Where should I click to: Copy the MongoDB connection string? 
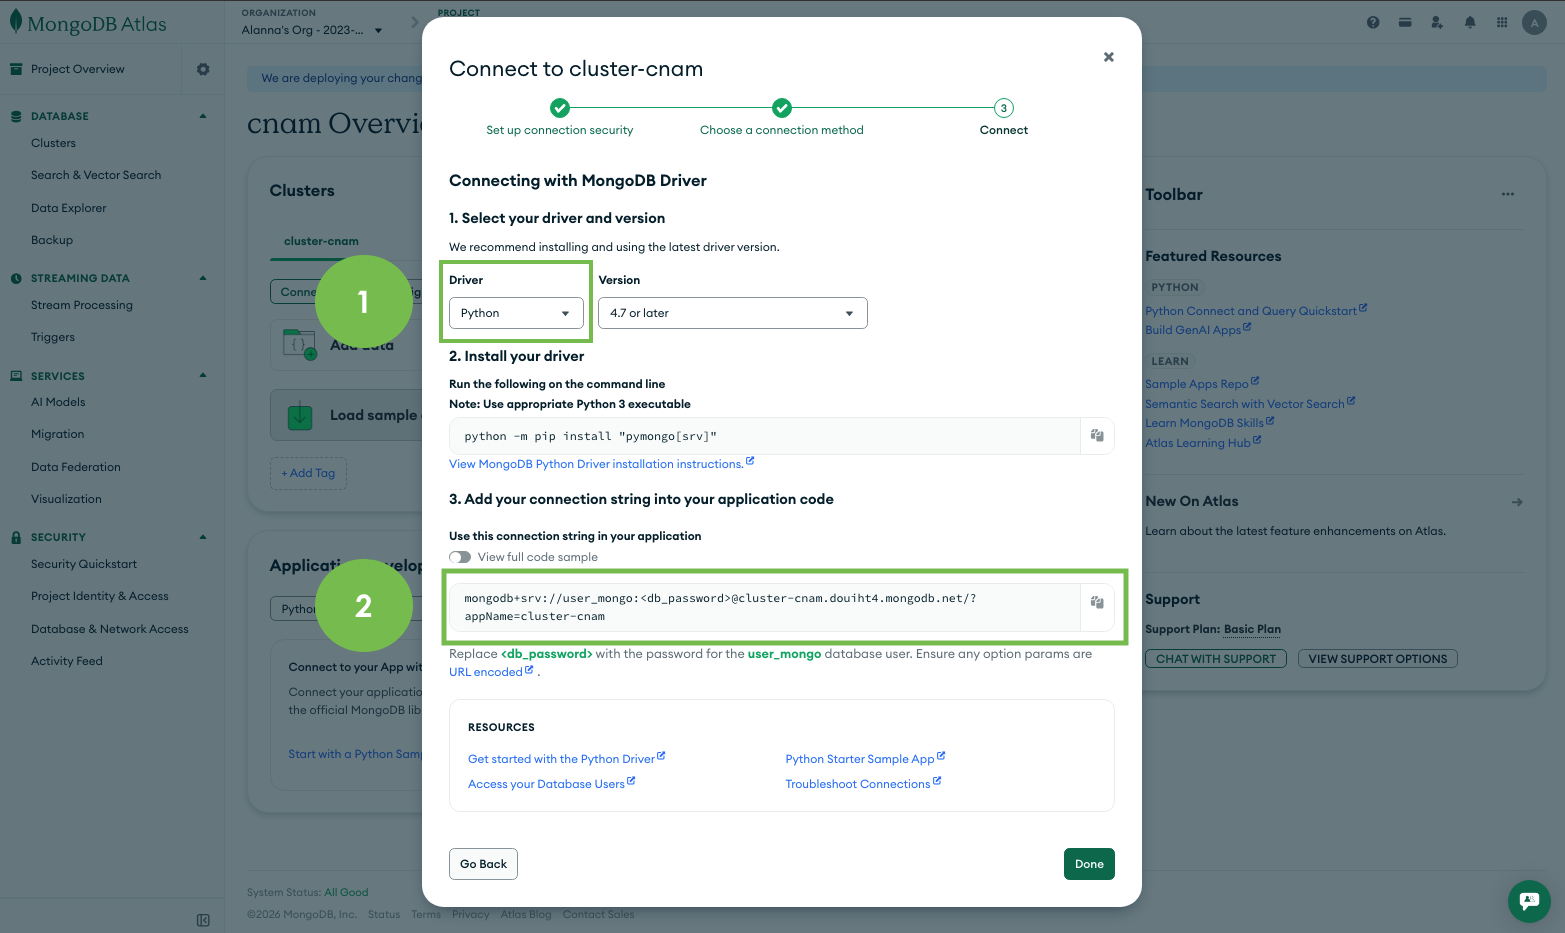pyautogui.click(x=1097, y=603)
